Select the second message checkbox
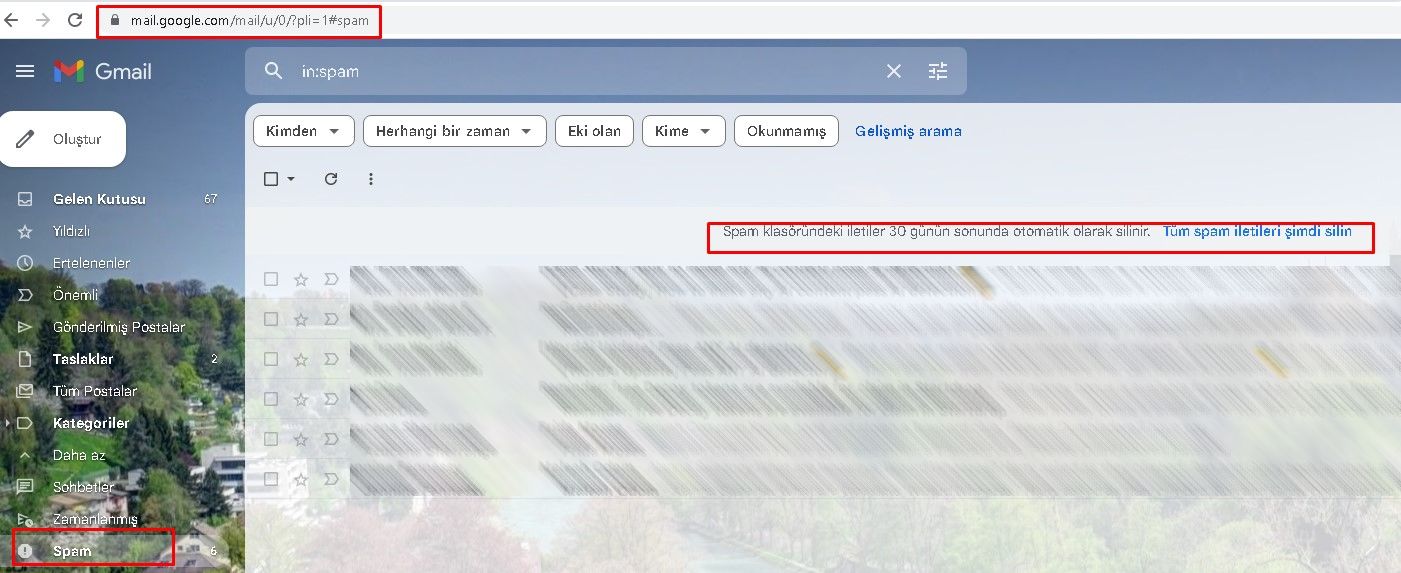The image size is (1401, 573). [271, 319]
